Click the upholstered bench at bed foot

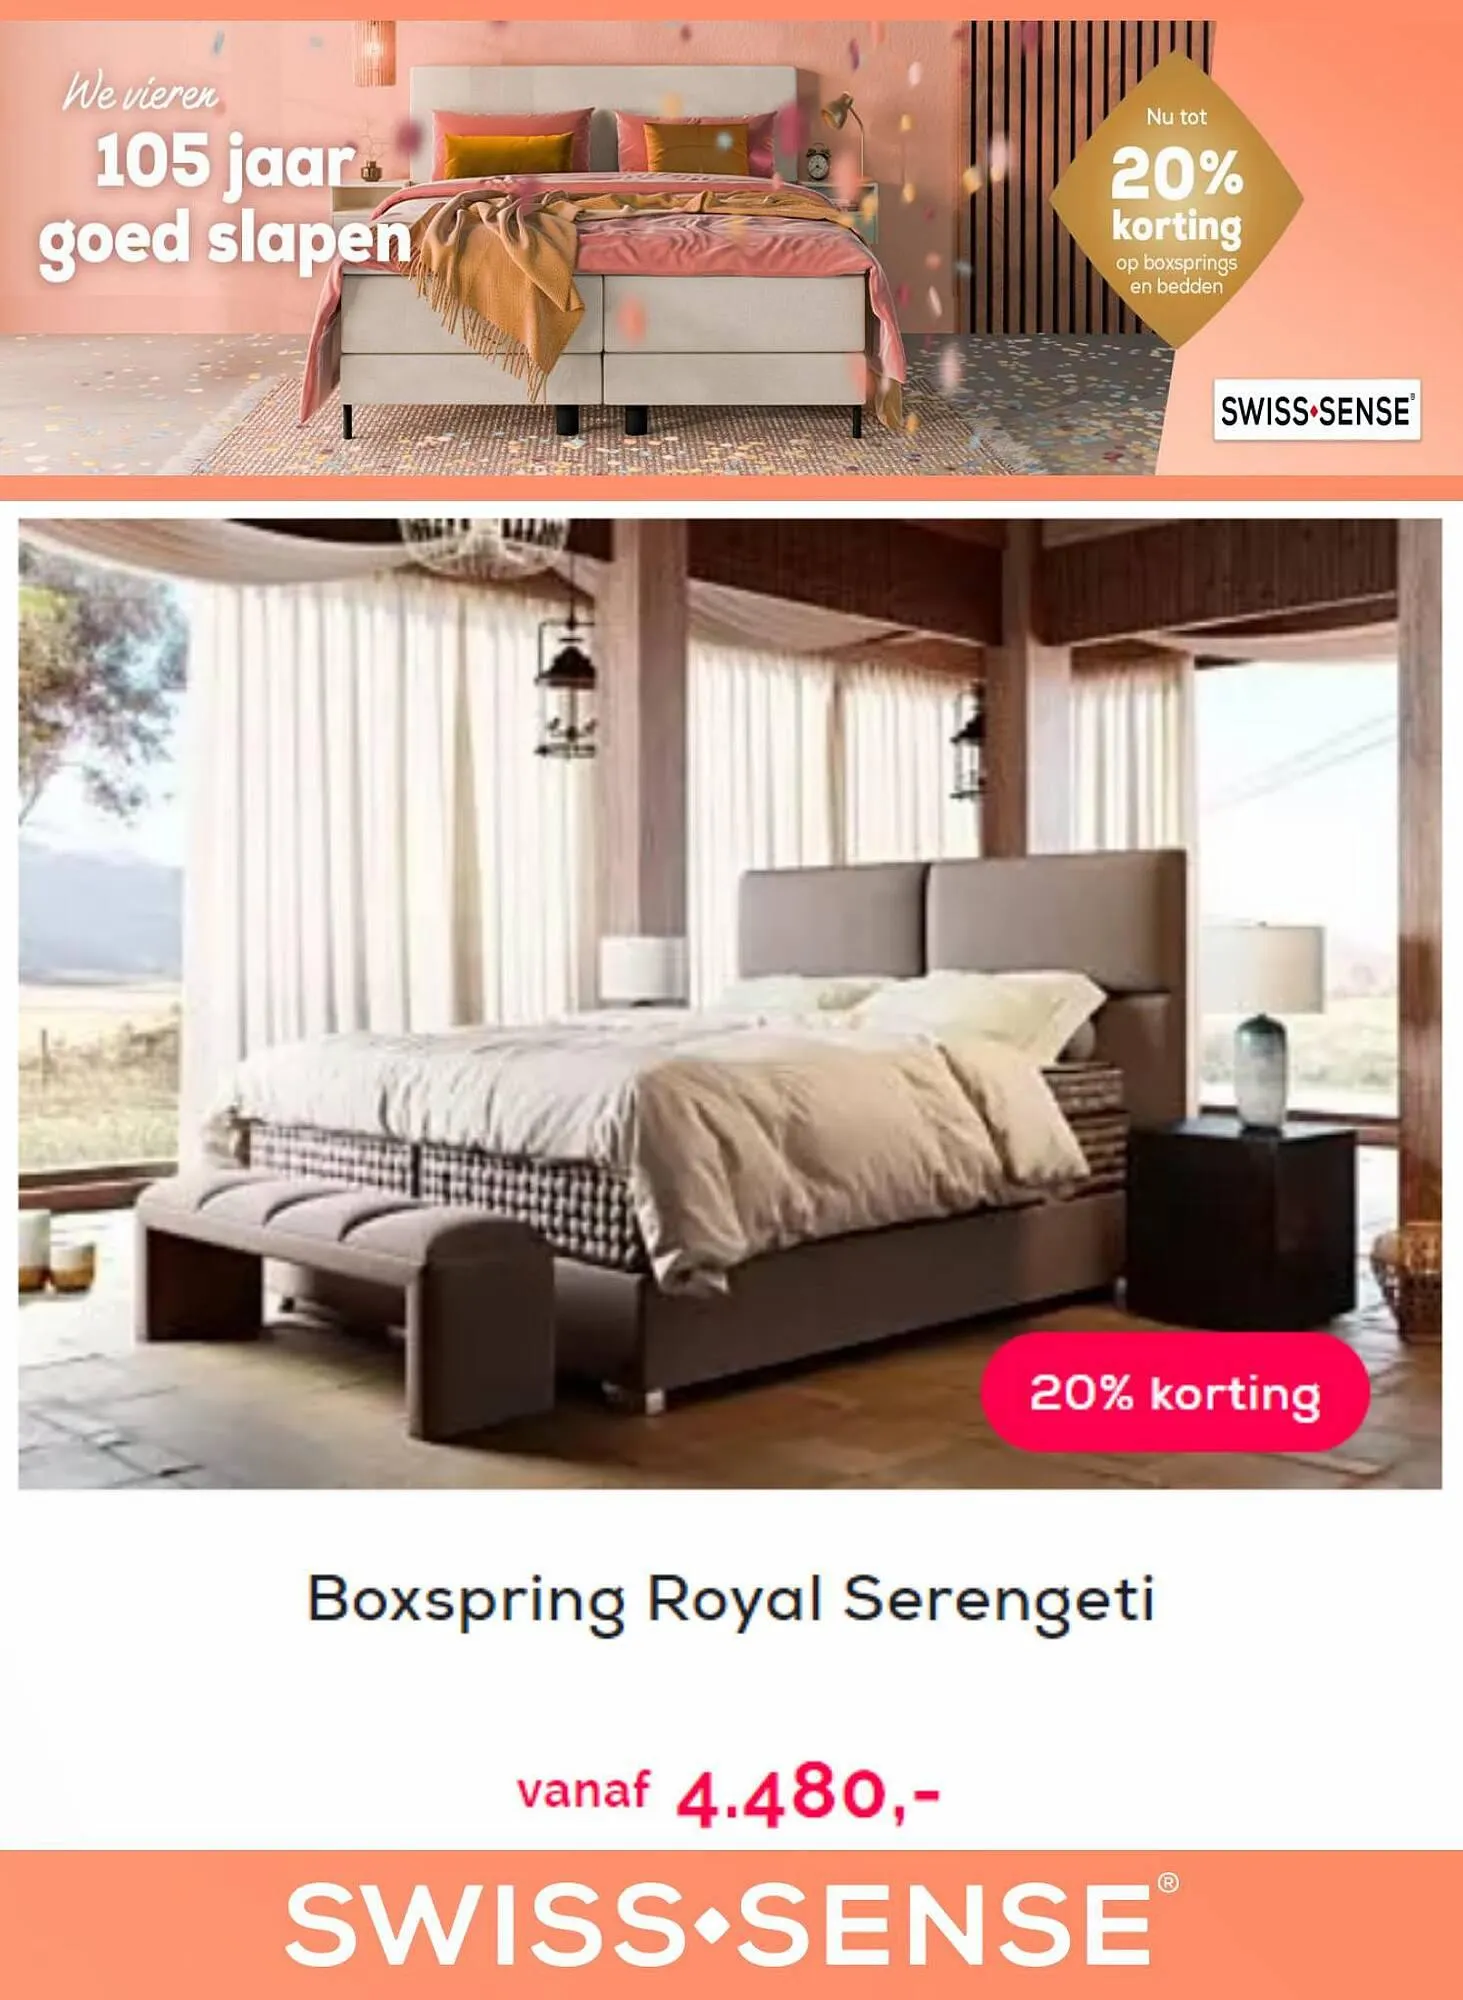(345, 1291)
